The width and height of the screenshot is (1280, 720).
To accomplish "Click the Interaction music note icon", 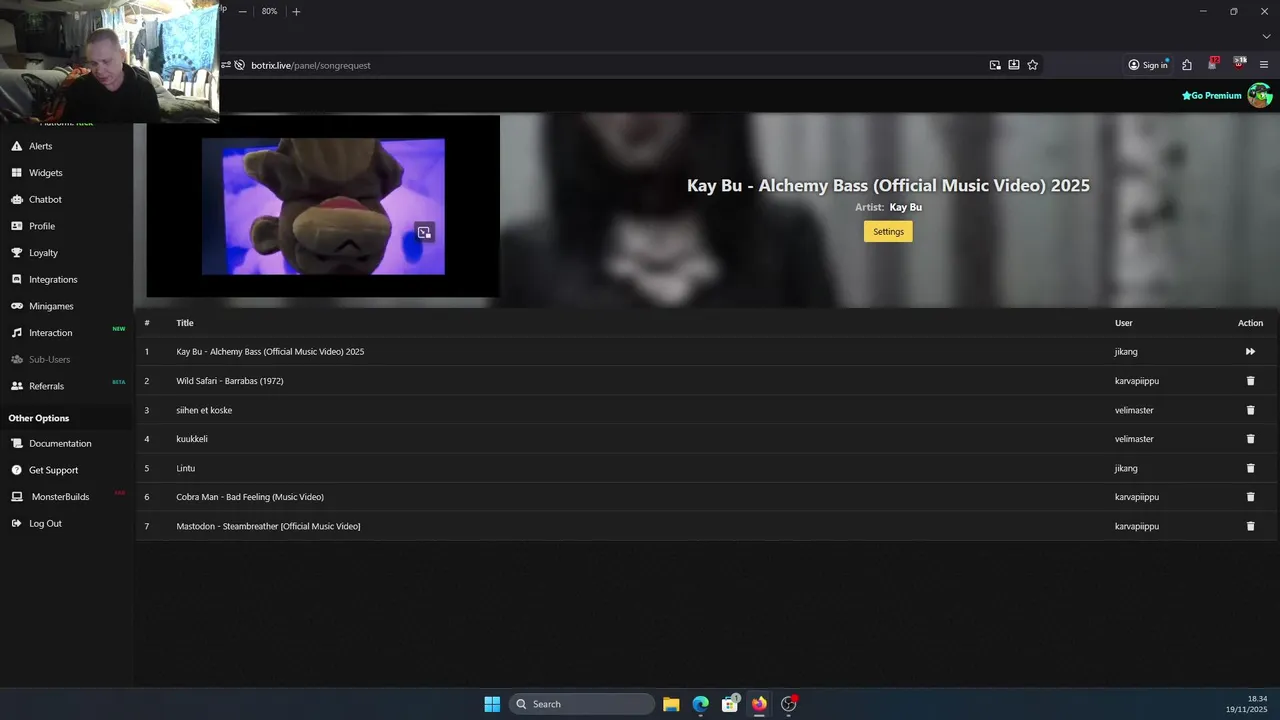I will (x=17, y=333).
